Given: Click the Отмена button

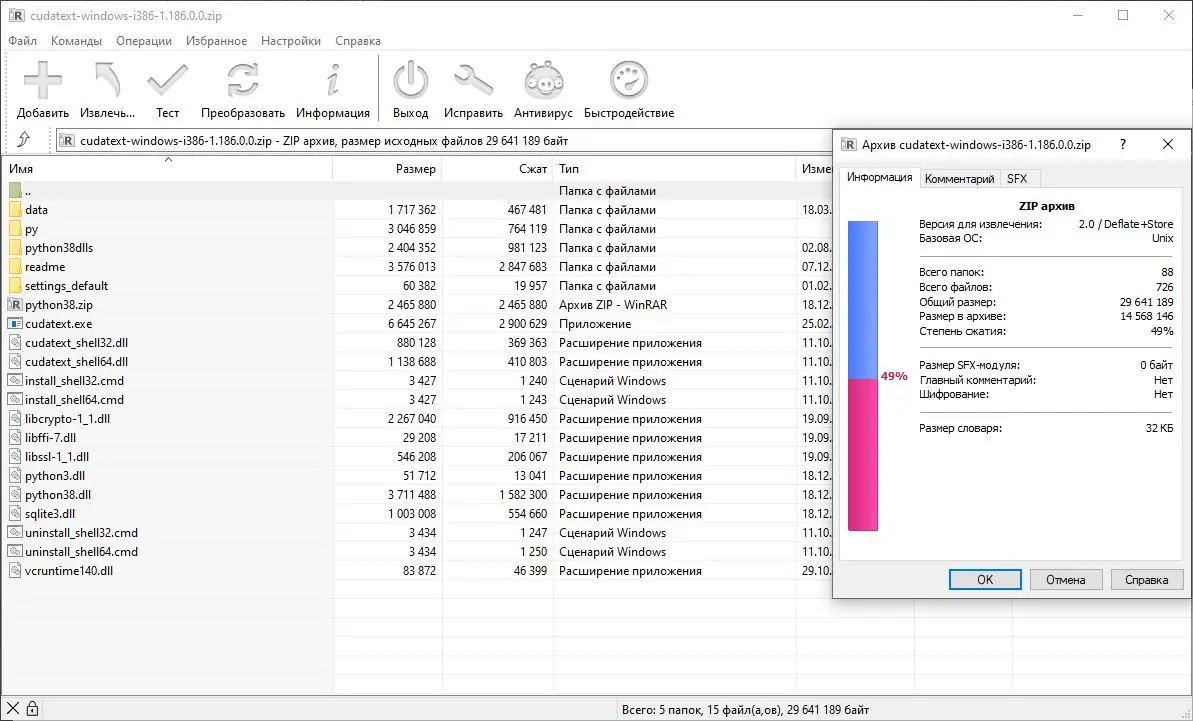Looking at the screenshot, I should [1065, 580].
